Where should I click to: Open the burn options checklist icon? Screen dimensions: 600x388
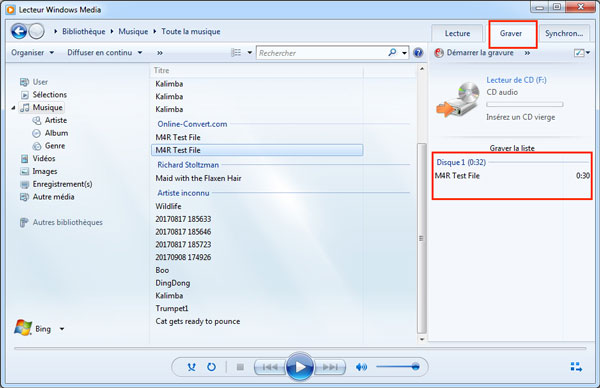(579, 53)
